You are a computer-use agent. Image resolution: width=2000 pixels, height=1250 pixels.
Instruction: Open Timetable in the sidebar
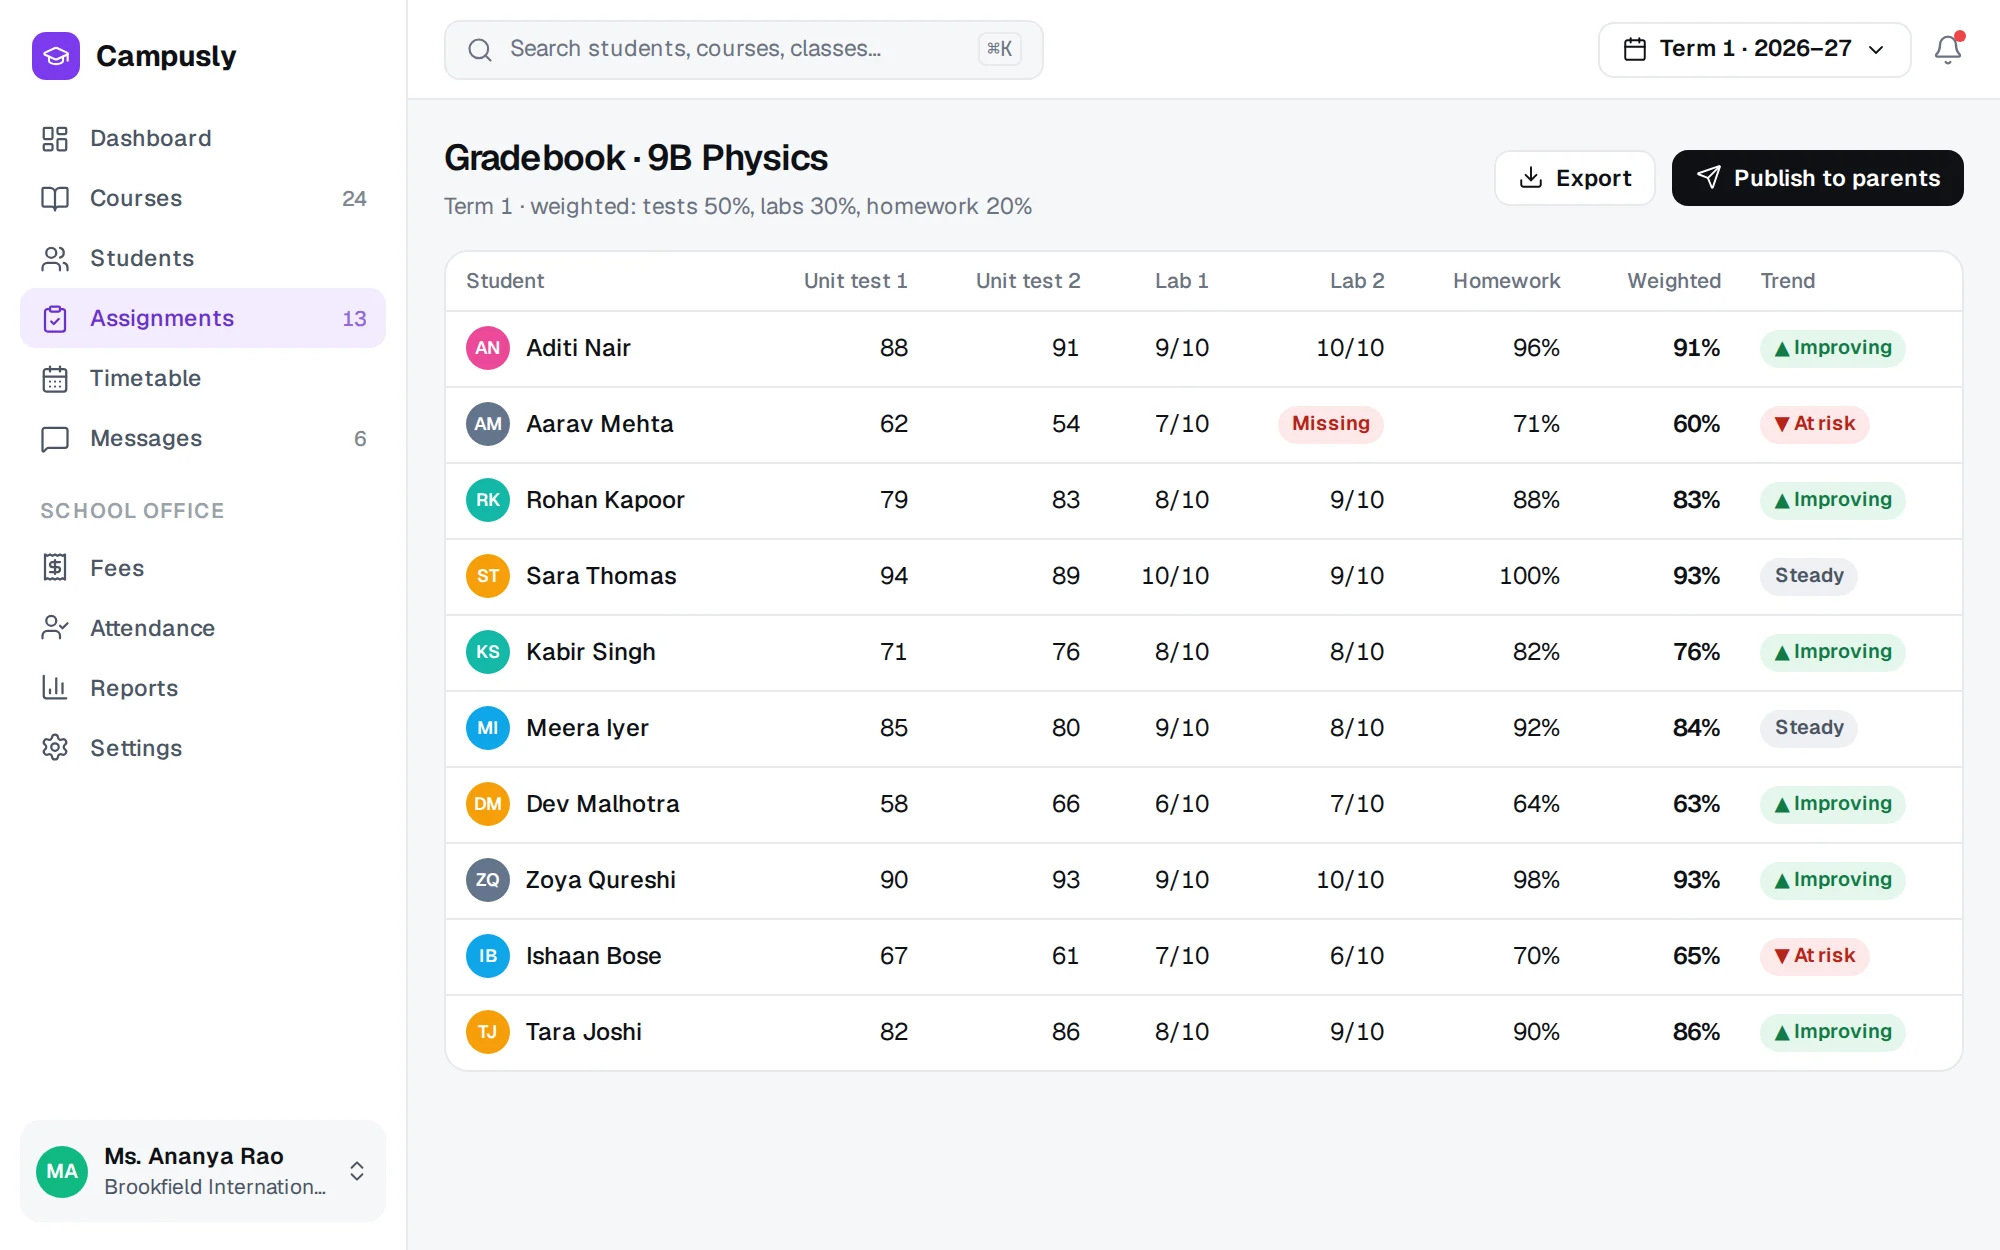pyautogui.click(x=203, y=378)
